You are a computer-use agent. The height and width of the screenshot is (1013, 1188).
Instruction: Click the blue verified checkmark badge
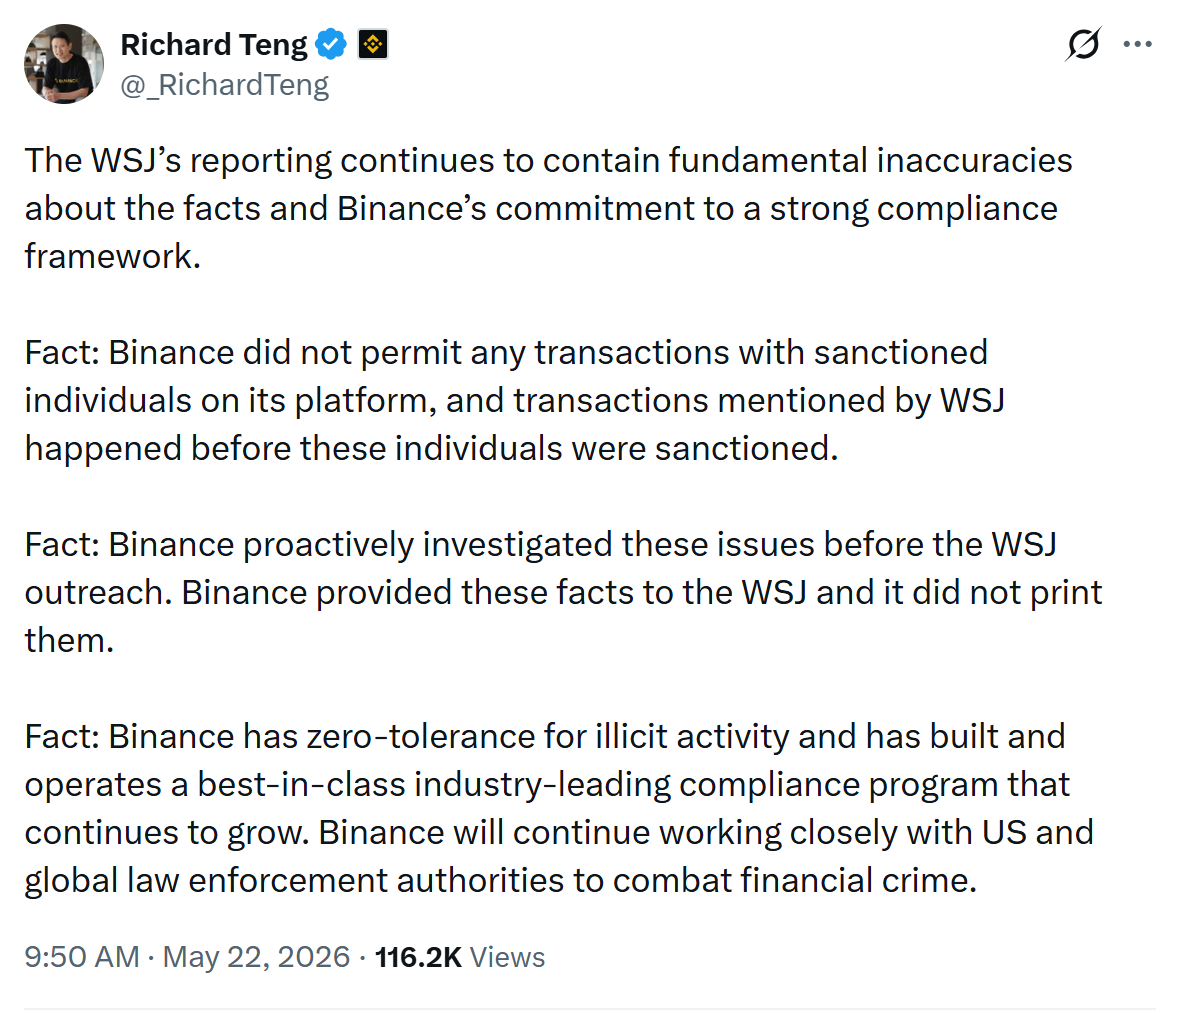[x=331, y=44]
